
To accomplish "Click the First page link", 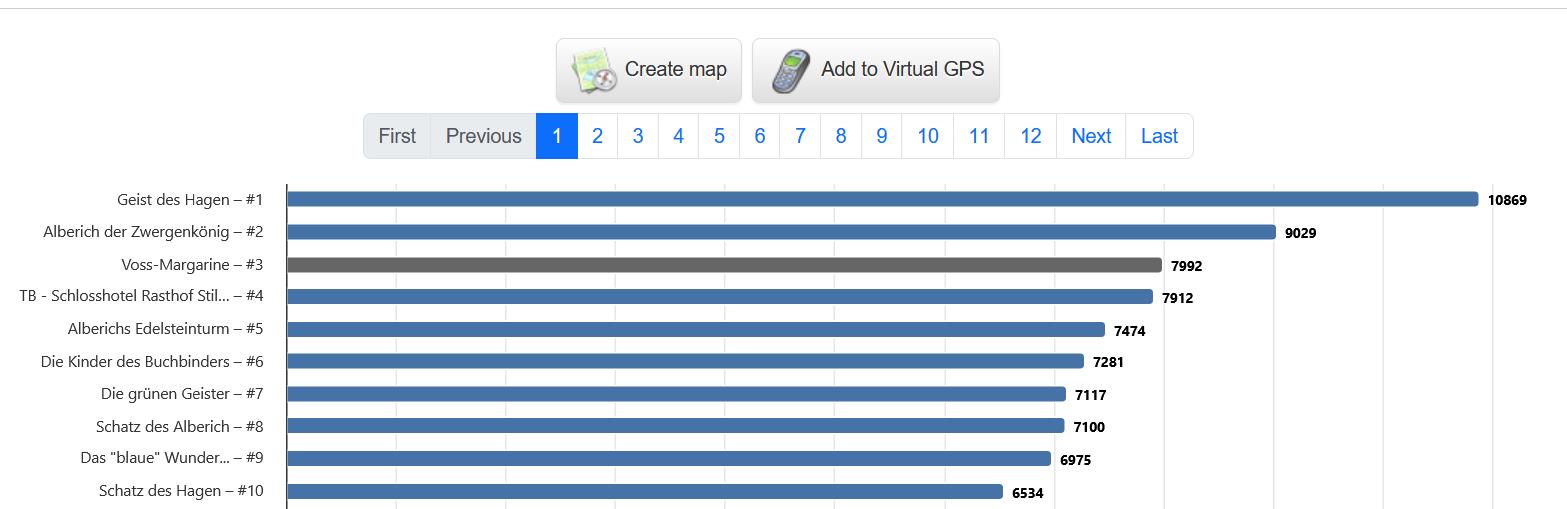I will (x=397, y=136).
